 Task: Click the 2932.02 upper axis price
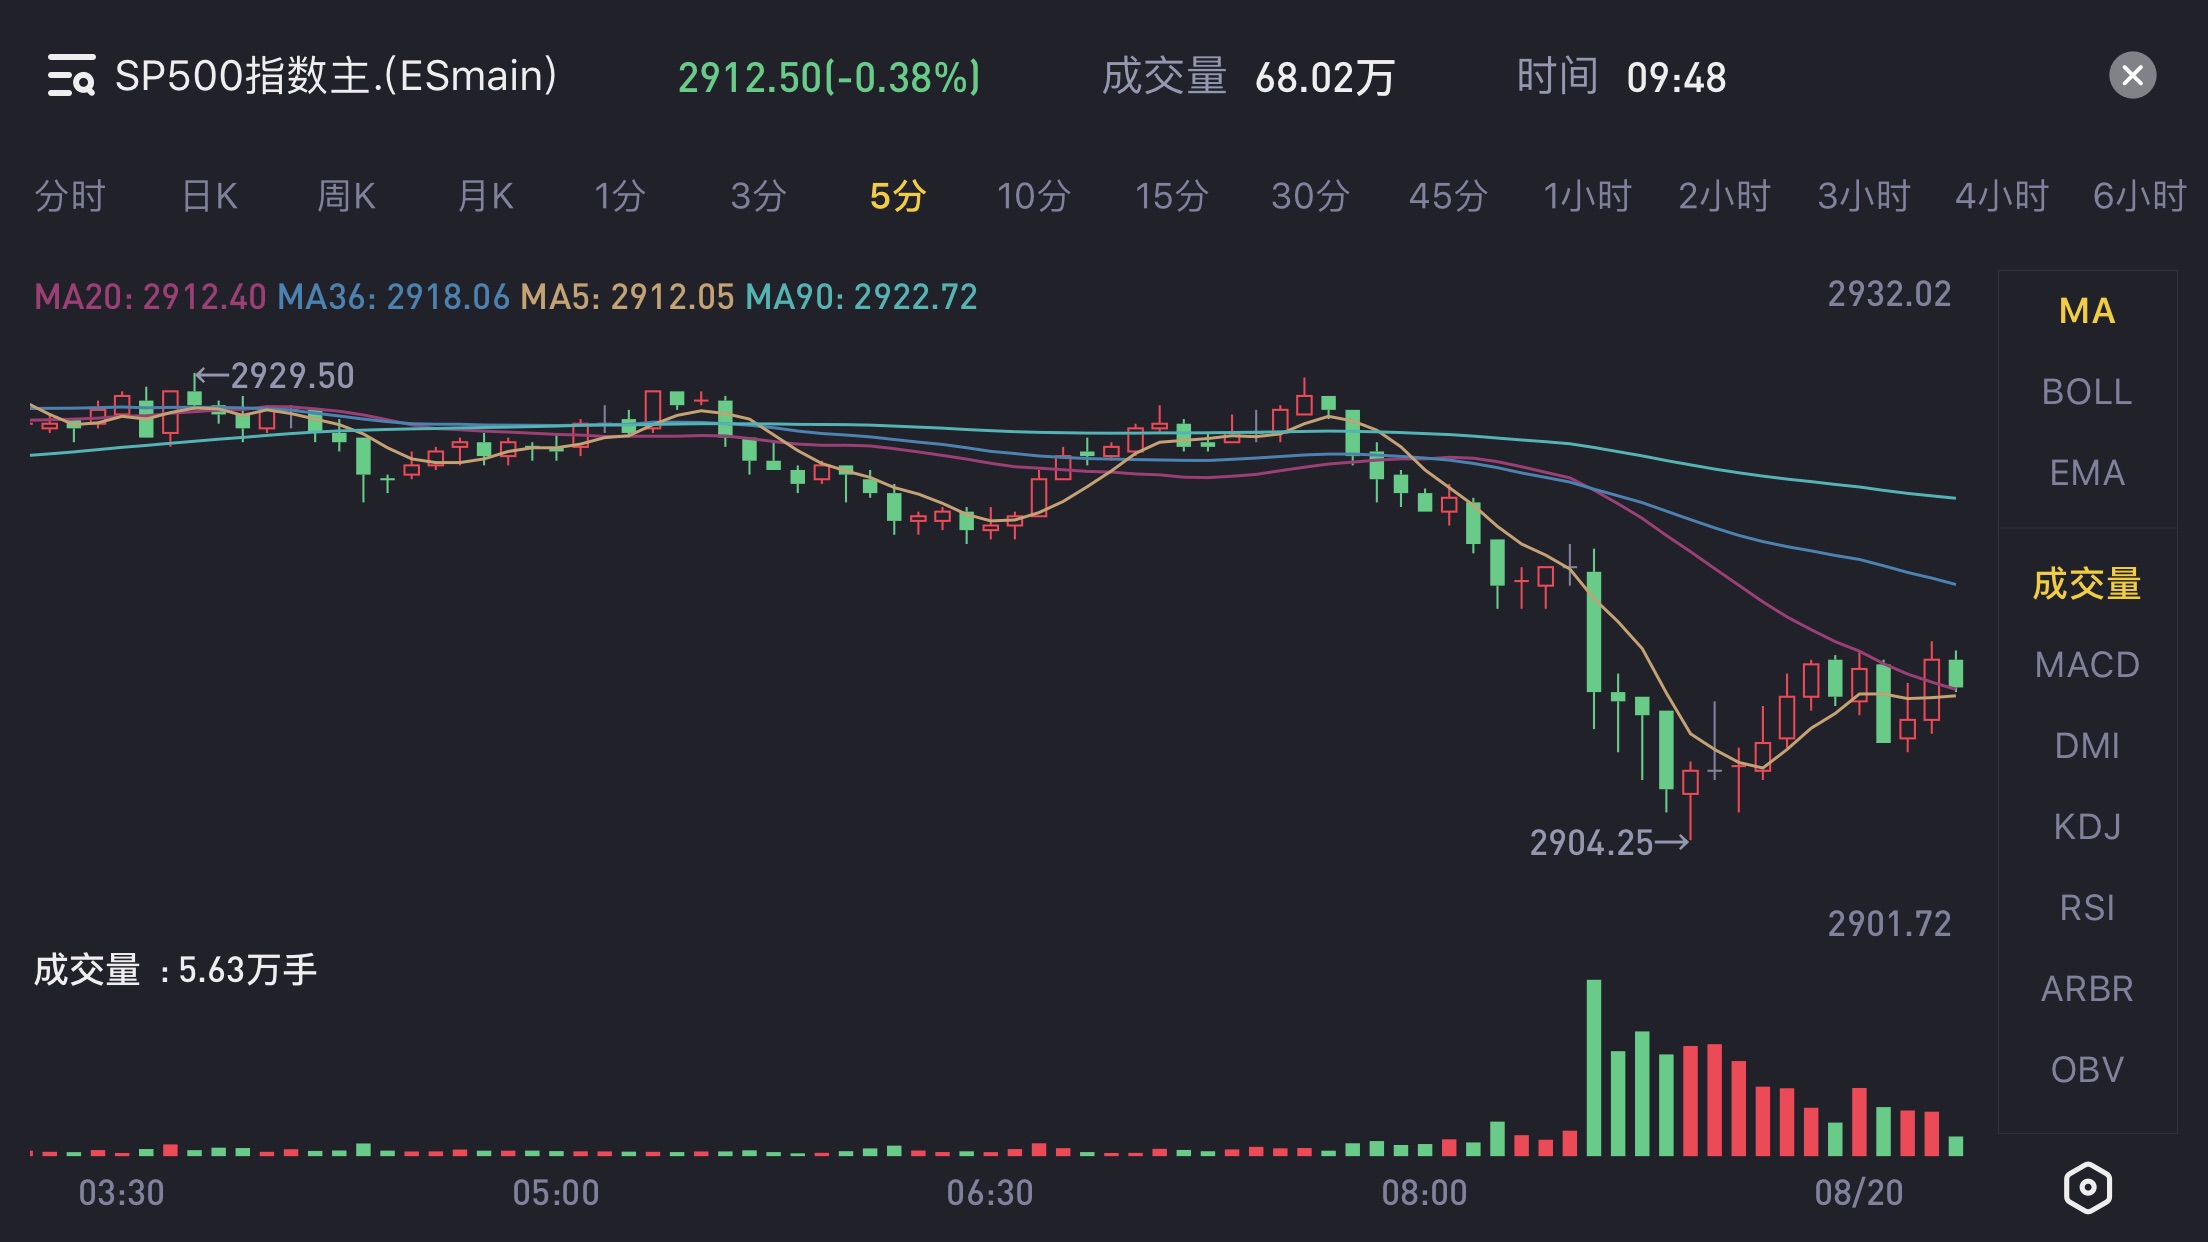click(x=1889, y=294)
